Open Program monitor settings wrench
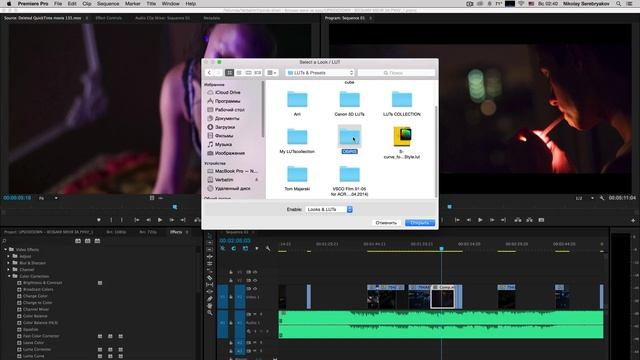The width and height of the screenshot is (640, 360). (602, 198)
